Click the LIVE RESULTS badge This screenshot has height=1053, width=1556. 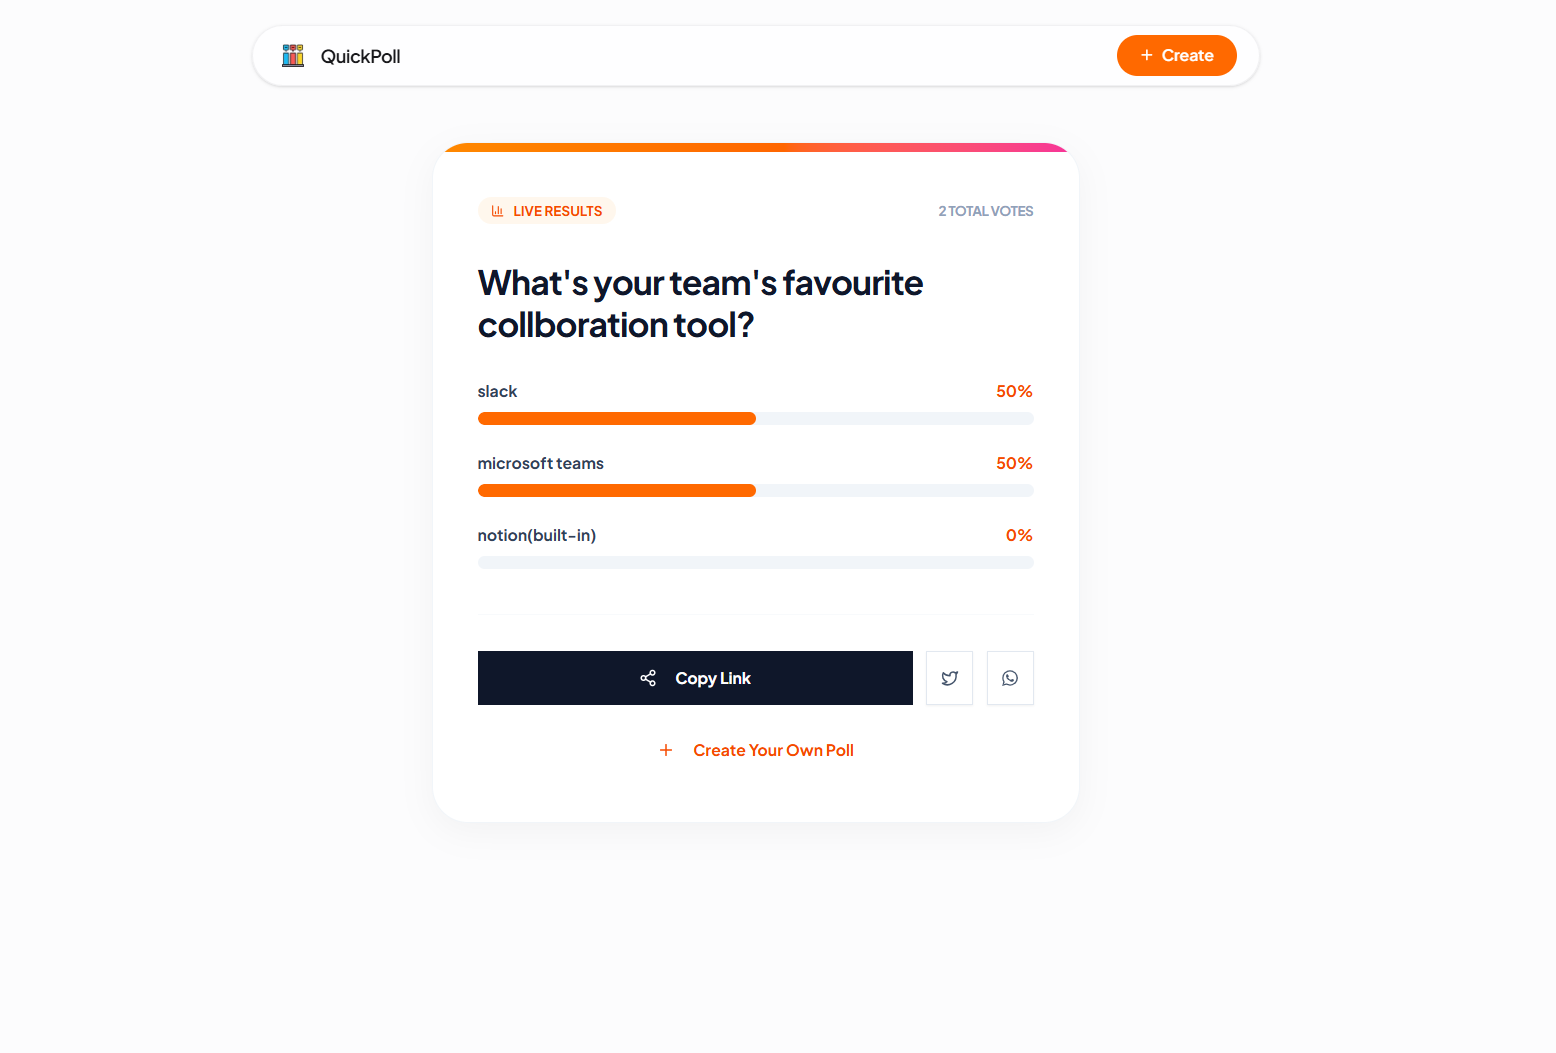[547, 210]
